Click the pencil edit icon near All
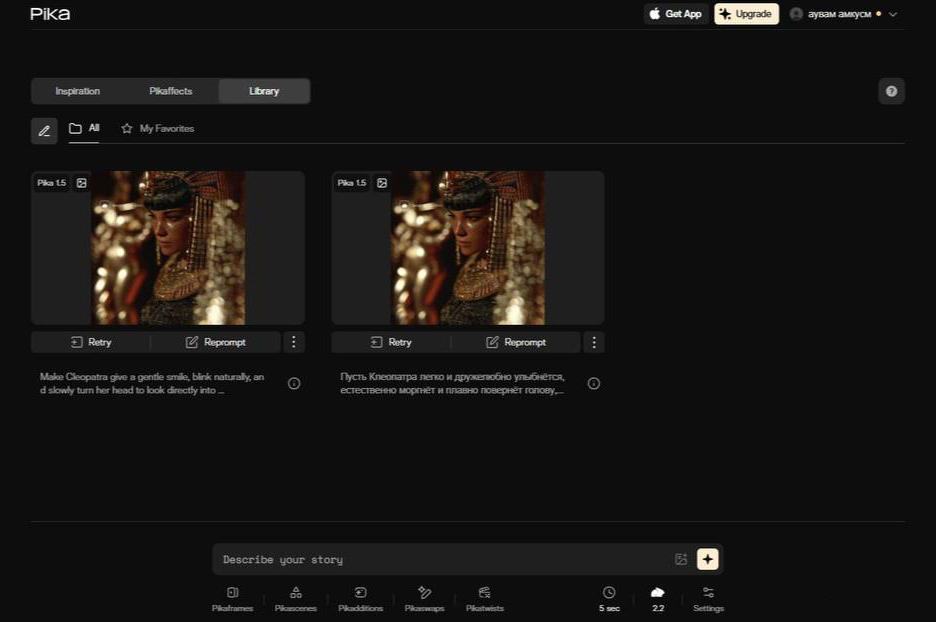Screen dimensions: 936x622 [44, 130]
